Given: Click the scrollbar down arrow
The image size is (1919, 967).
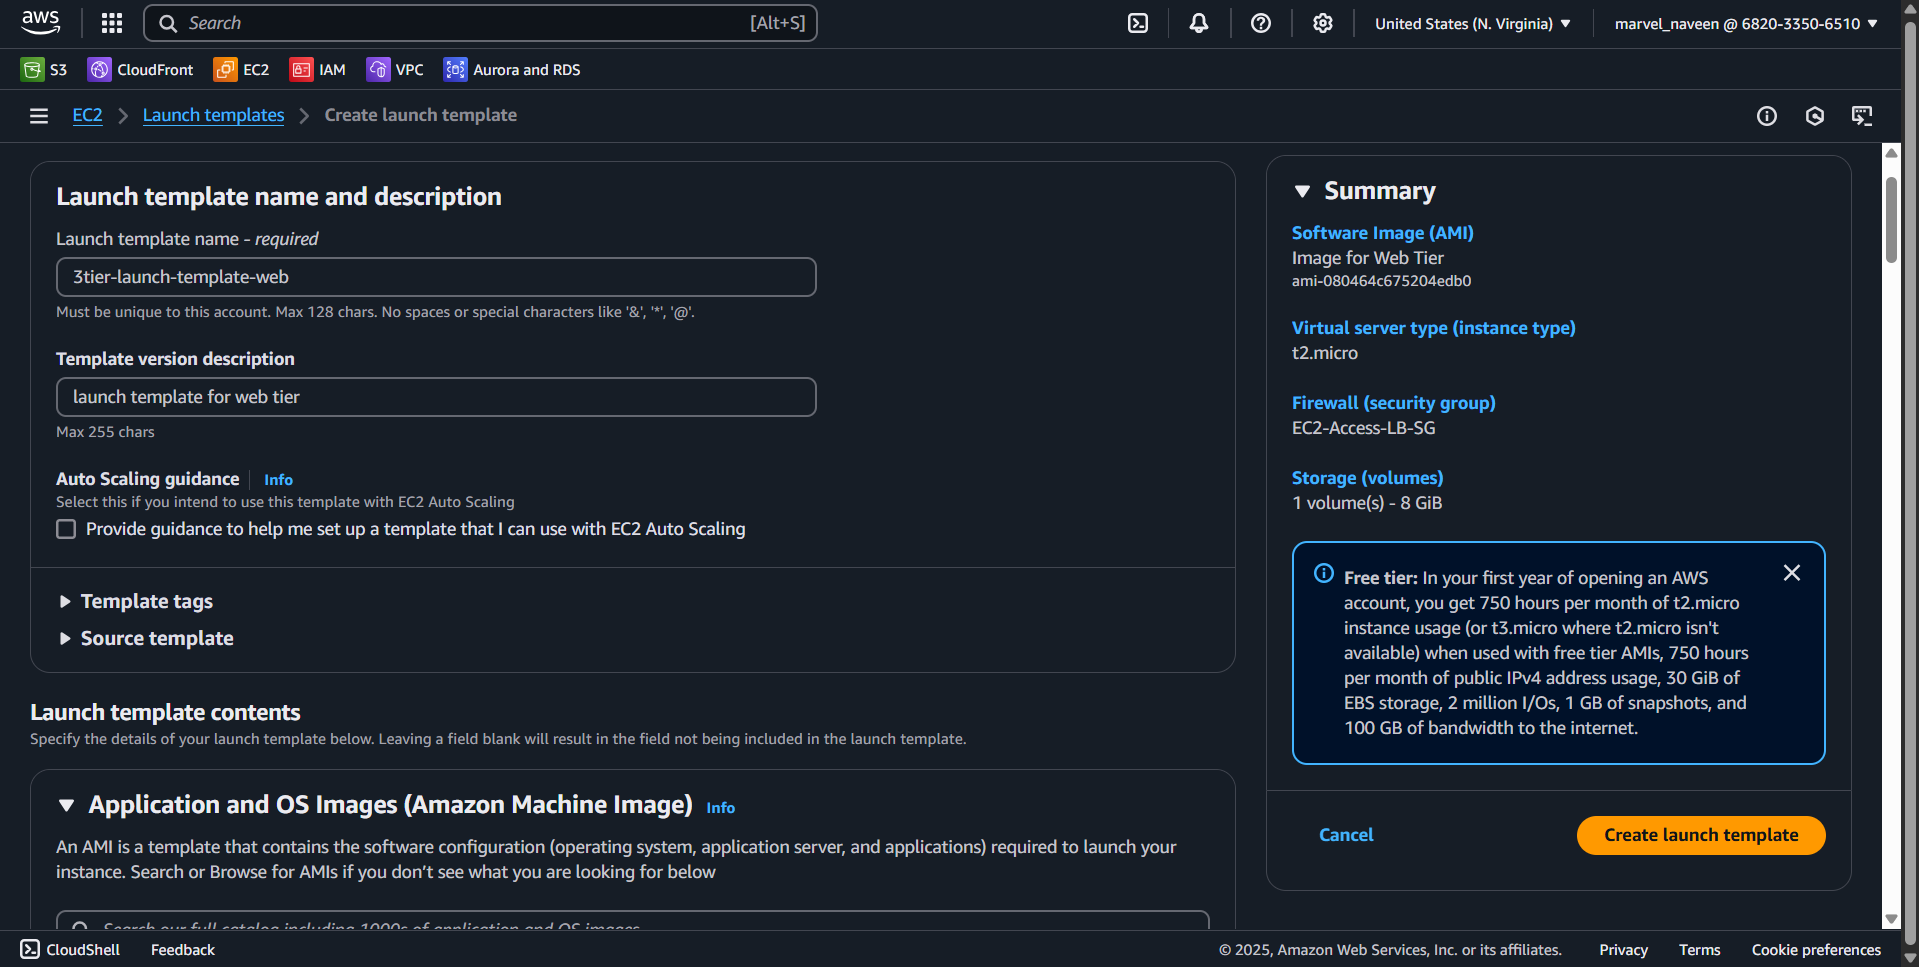Looking at the screenshot, I should 1891,919.
